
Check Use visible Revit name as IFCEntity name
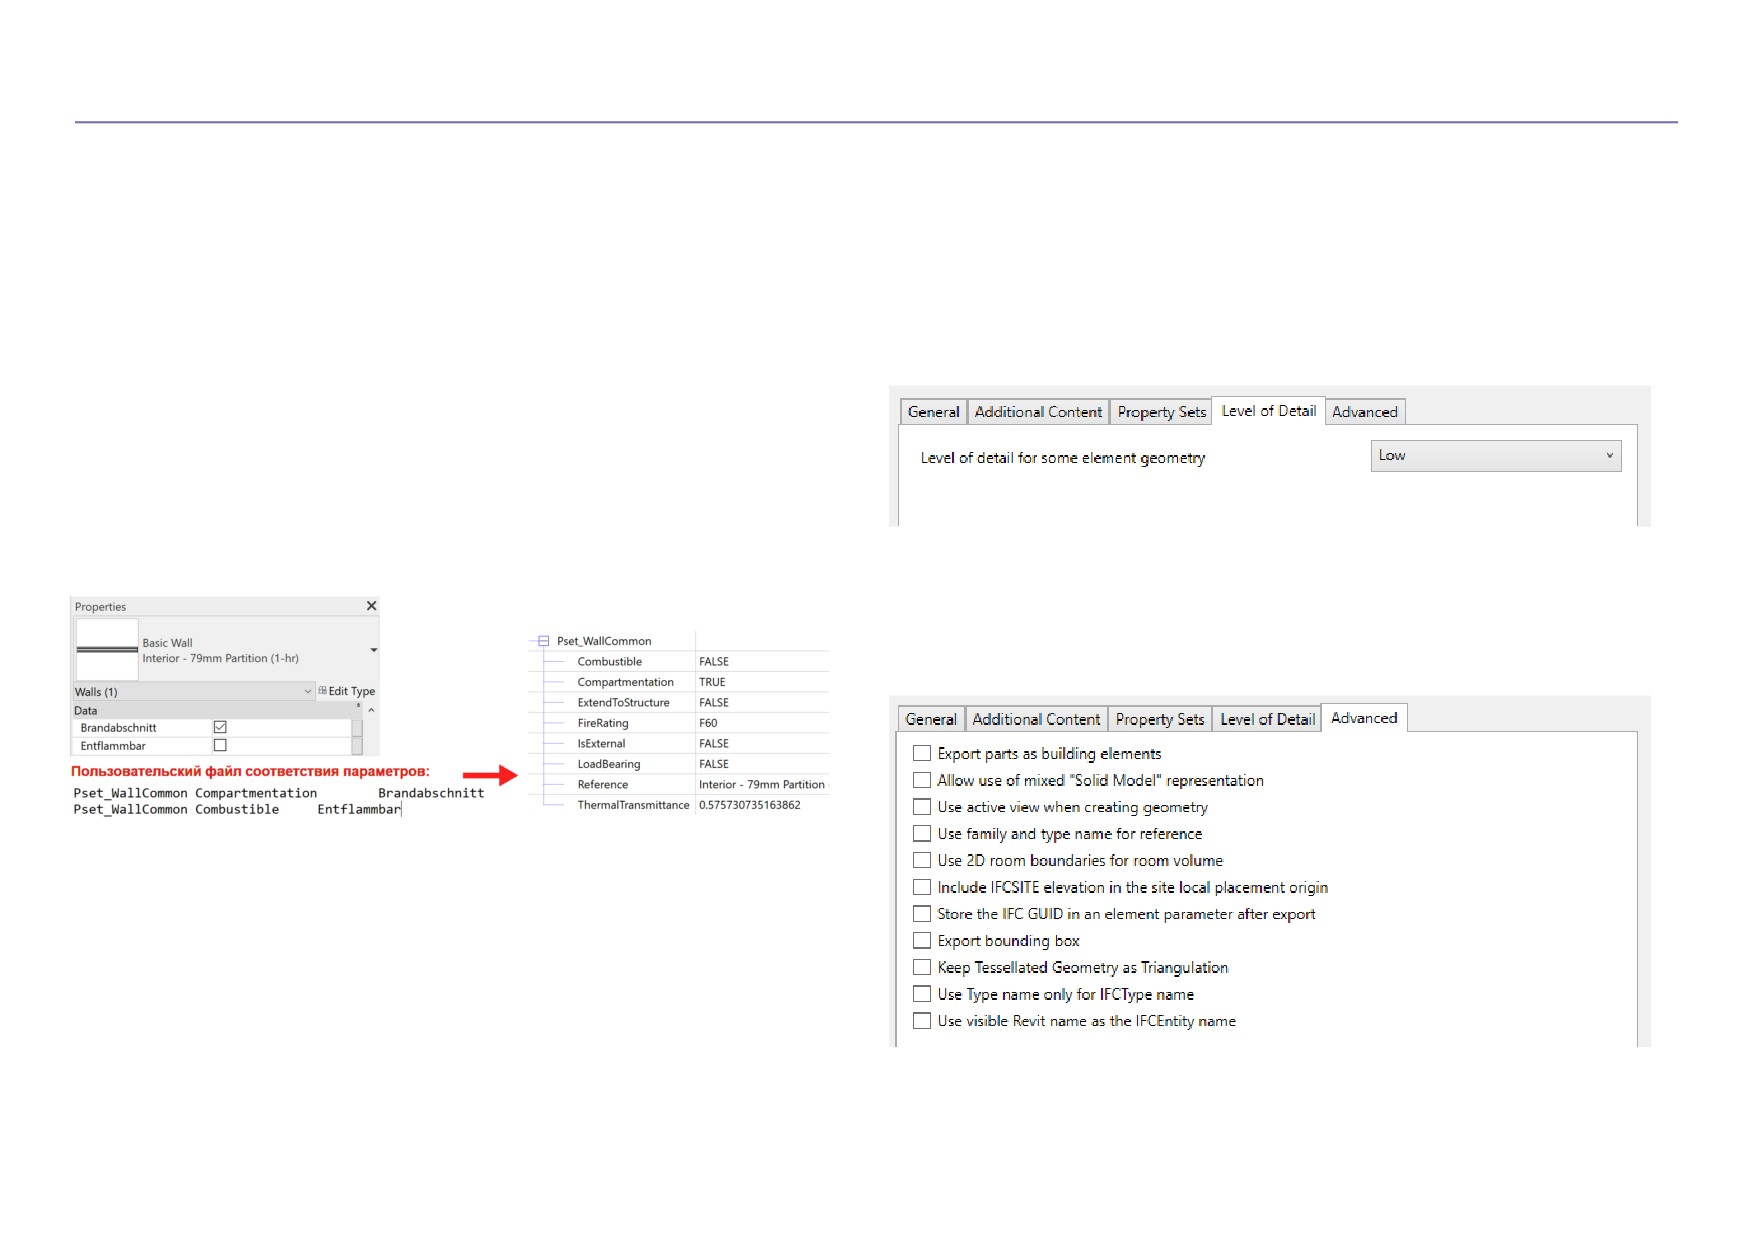click(922, 1021)
